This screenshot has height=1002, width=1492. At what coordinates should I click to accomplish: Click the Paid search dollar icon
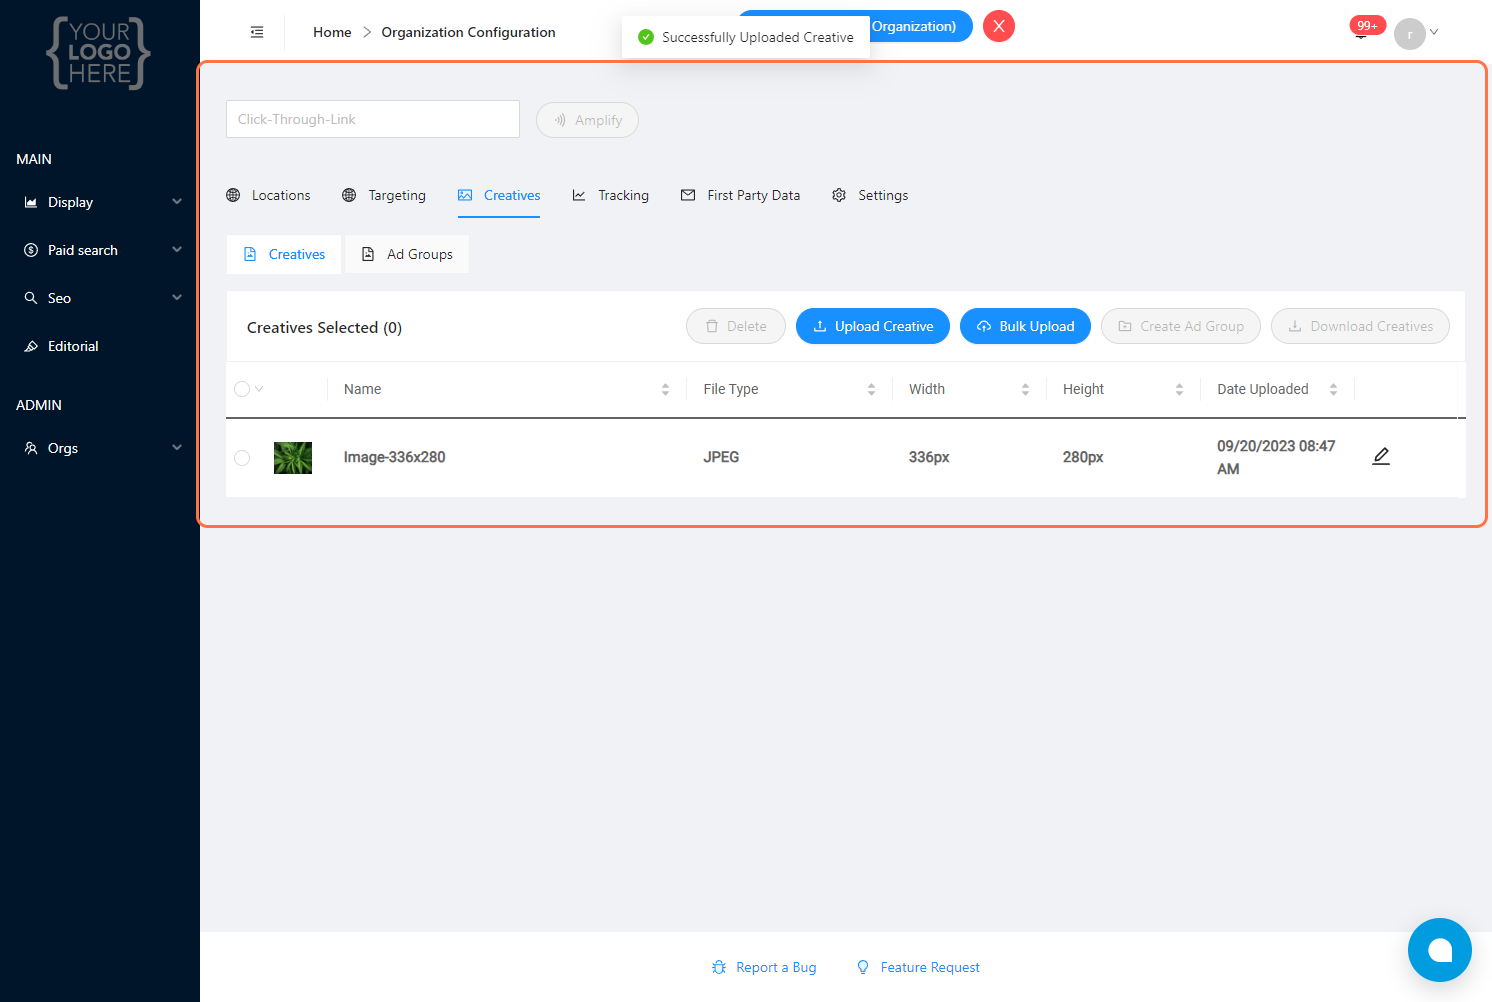(31, 250)
